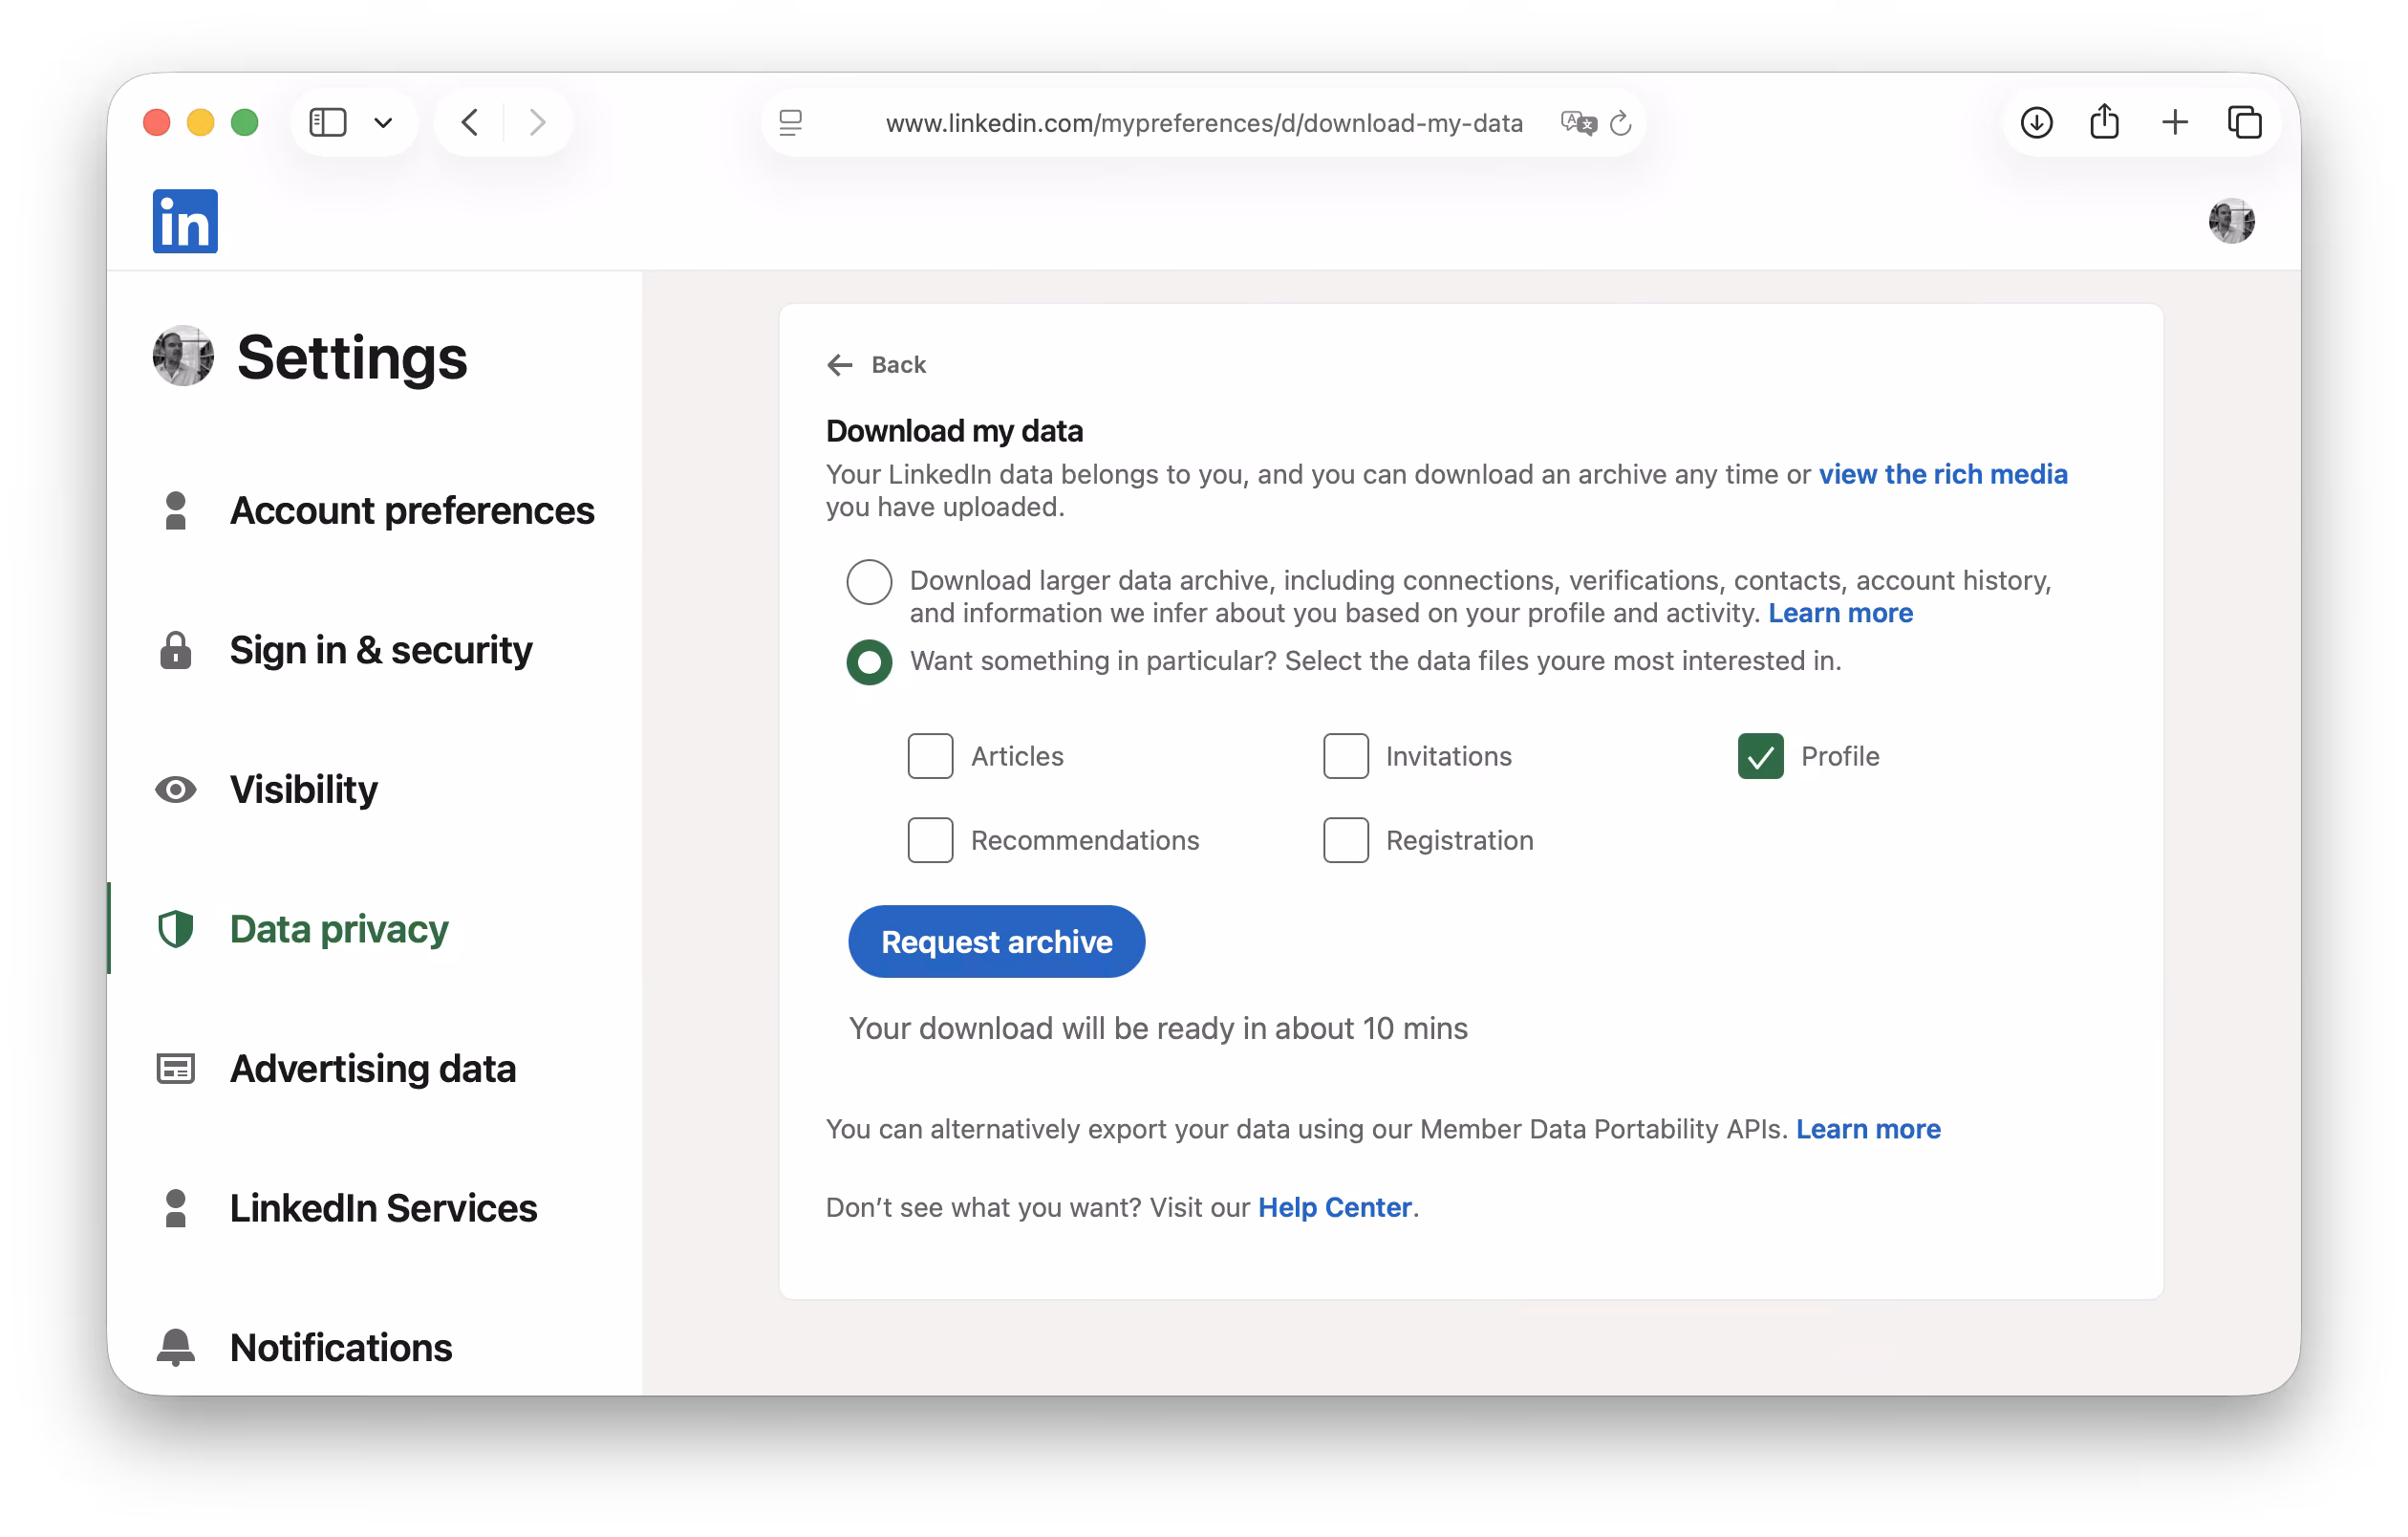
Task: Uncheck the Profile checkbox
Action: coord(1760,756)
